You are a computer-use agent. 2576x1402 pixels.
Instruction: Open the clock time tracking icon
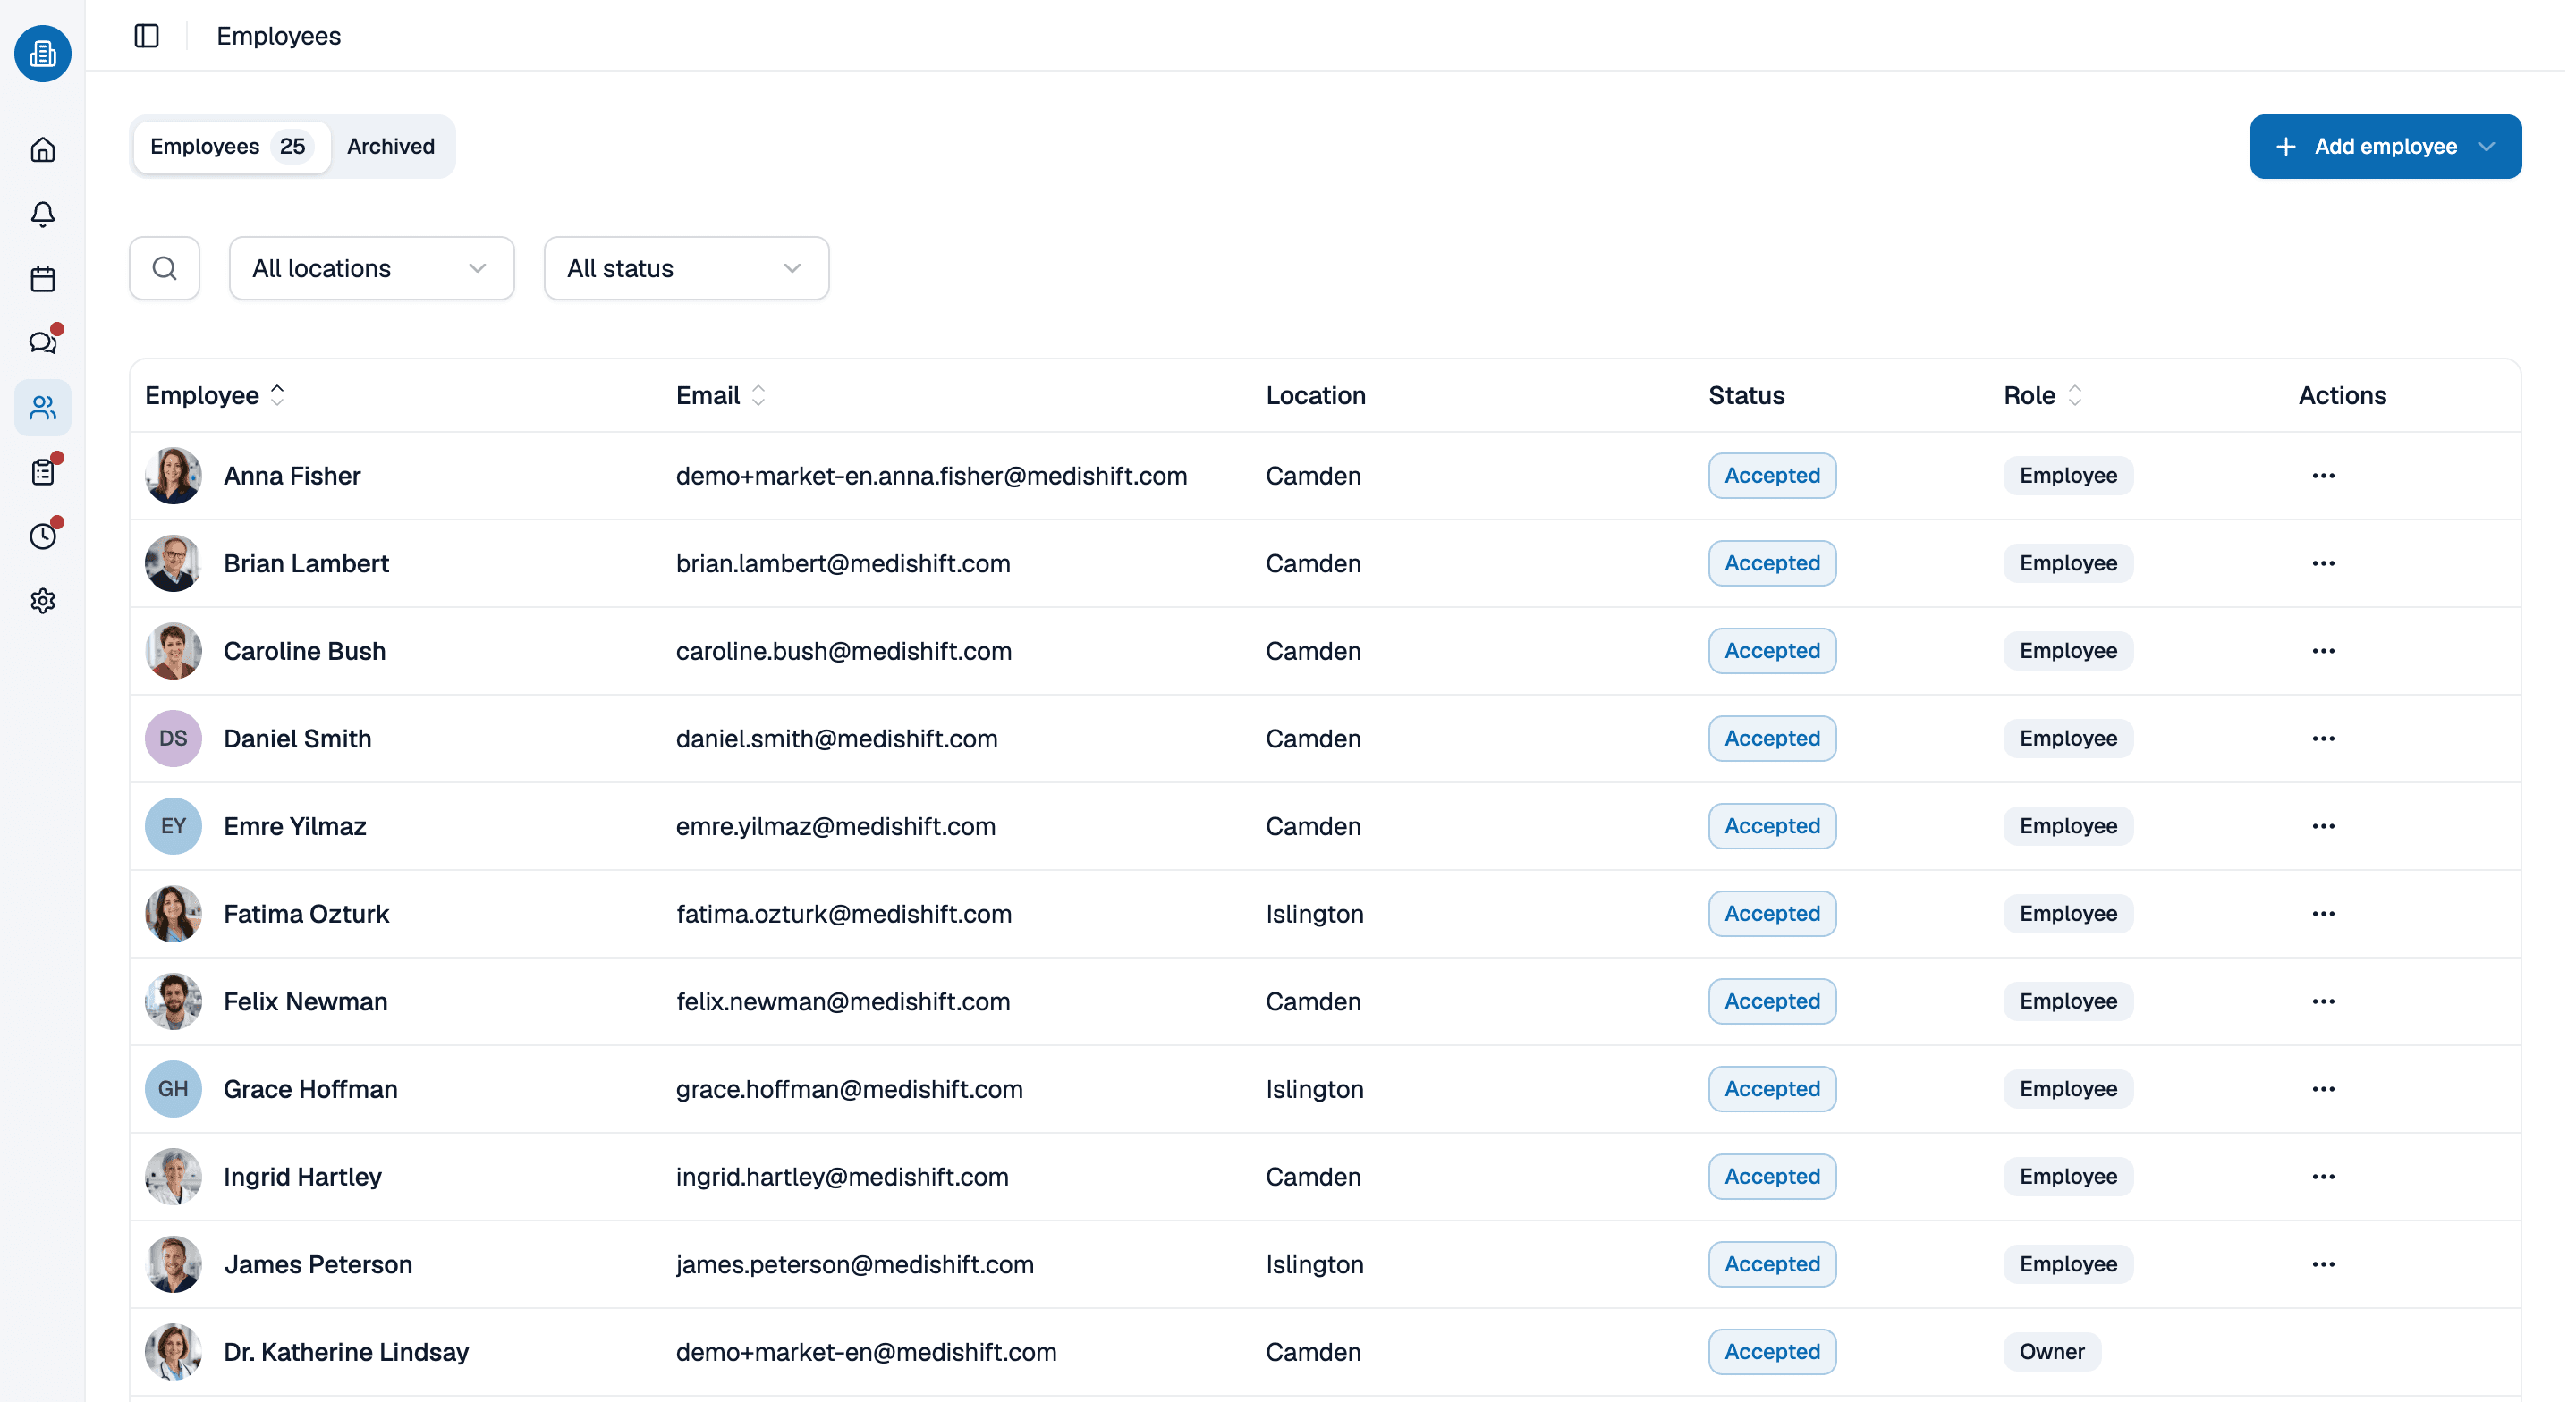42,536
